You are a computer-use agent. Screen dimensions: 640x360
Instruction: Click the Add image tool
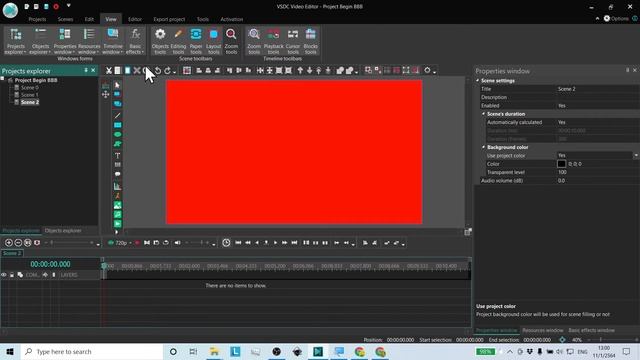click(x=117, y=205)
